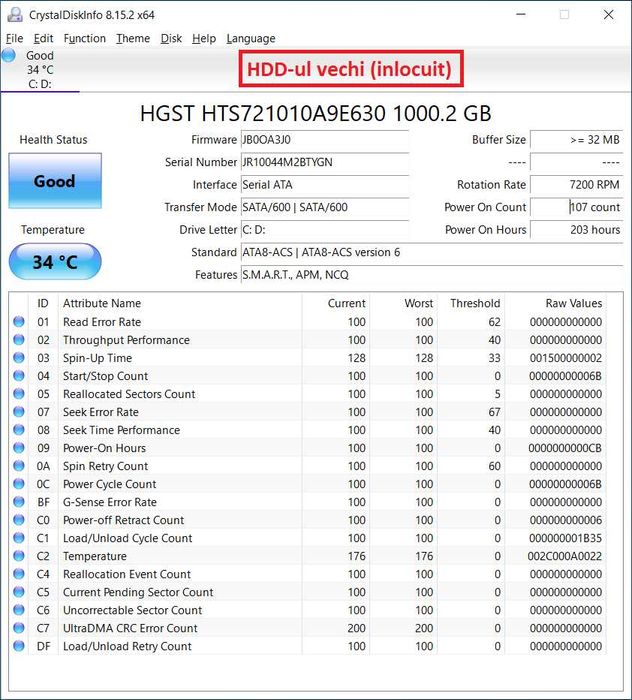Click current value 200 for UltraDMA CRC Error Count
Image resolution: width=632 pixels, height=700 pixels.
coord(357,628)
